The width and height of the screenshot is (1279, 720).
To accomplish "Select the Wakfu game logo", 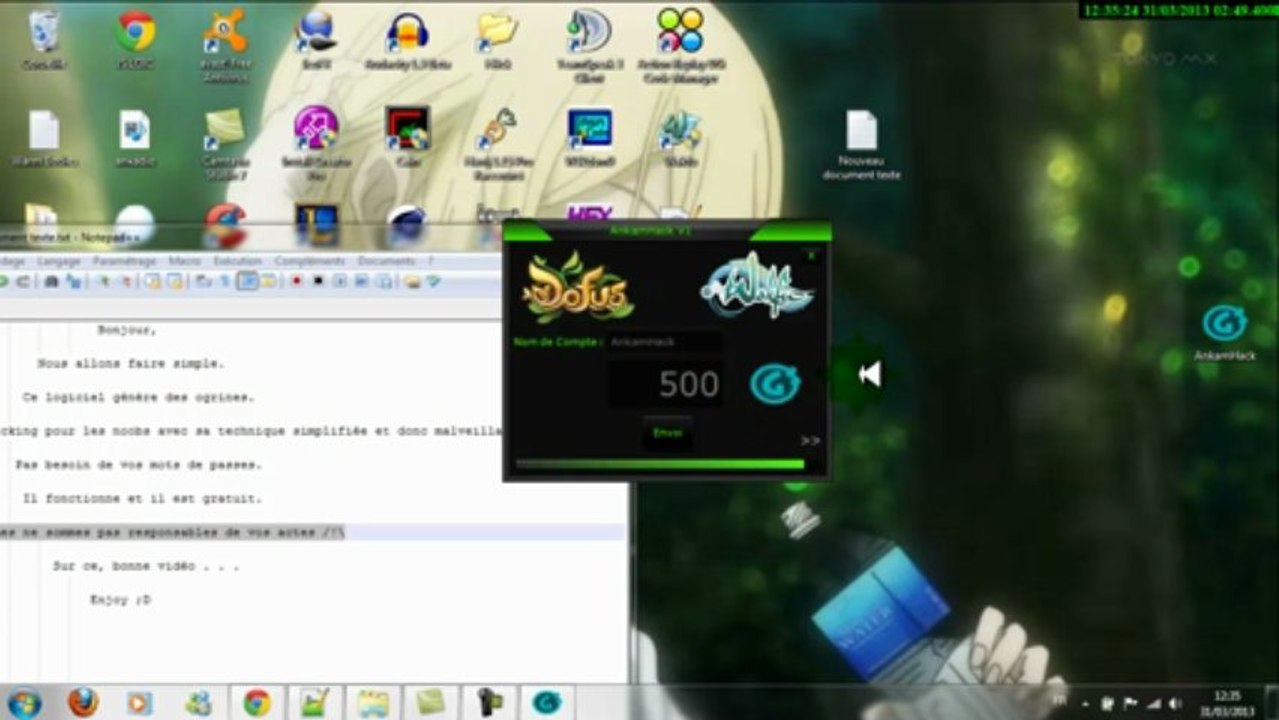I will 756,287.
